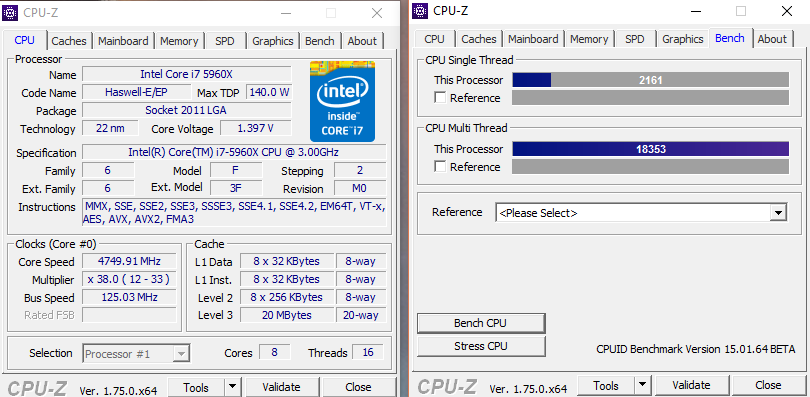Image resolution: width=810 pixels, height=397 pixels.
Task: Click the single thread score bar showing 2161
Action: coord(650,80)
